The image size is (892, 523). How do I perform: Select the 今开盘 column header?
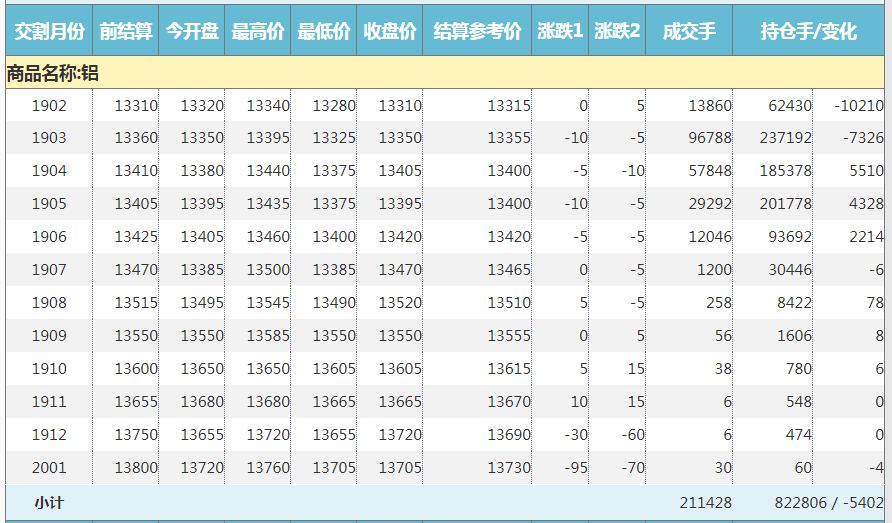point(192,31)
